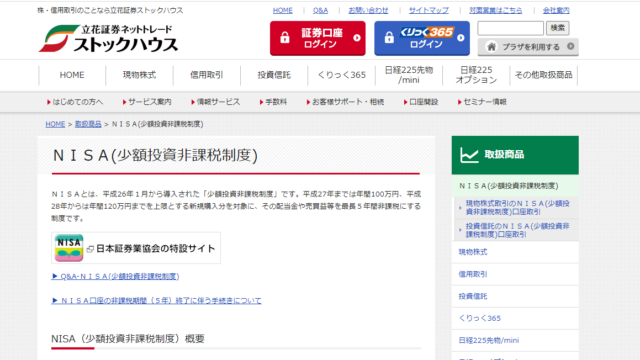The height and width of the screenshot is (360, 640).
Task: Open 日経225先物/mini in sidebar list
Action: [x=515, y=340]
